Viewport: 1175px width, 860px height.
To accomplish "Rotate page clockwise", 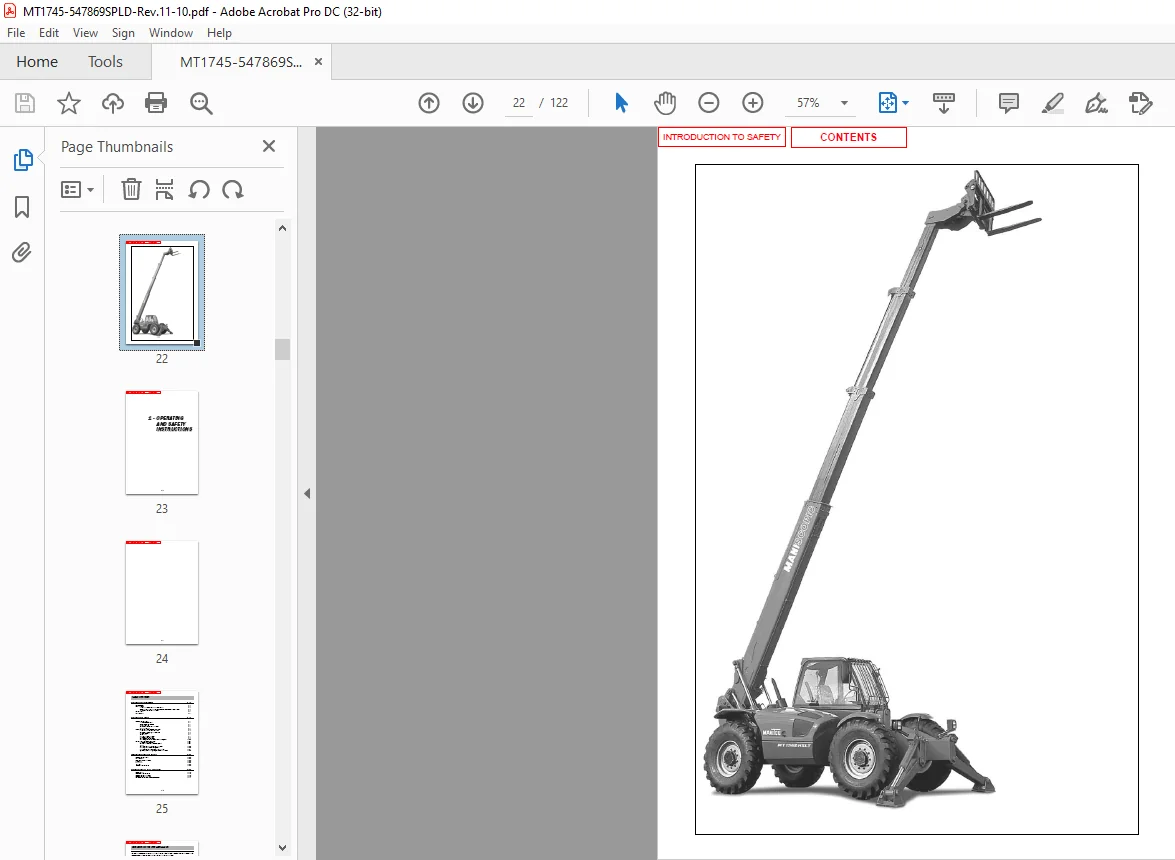I will [233, 190].
